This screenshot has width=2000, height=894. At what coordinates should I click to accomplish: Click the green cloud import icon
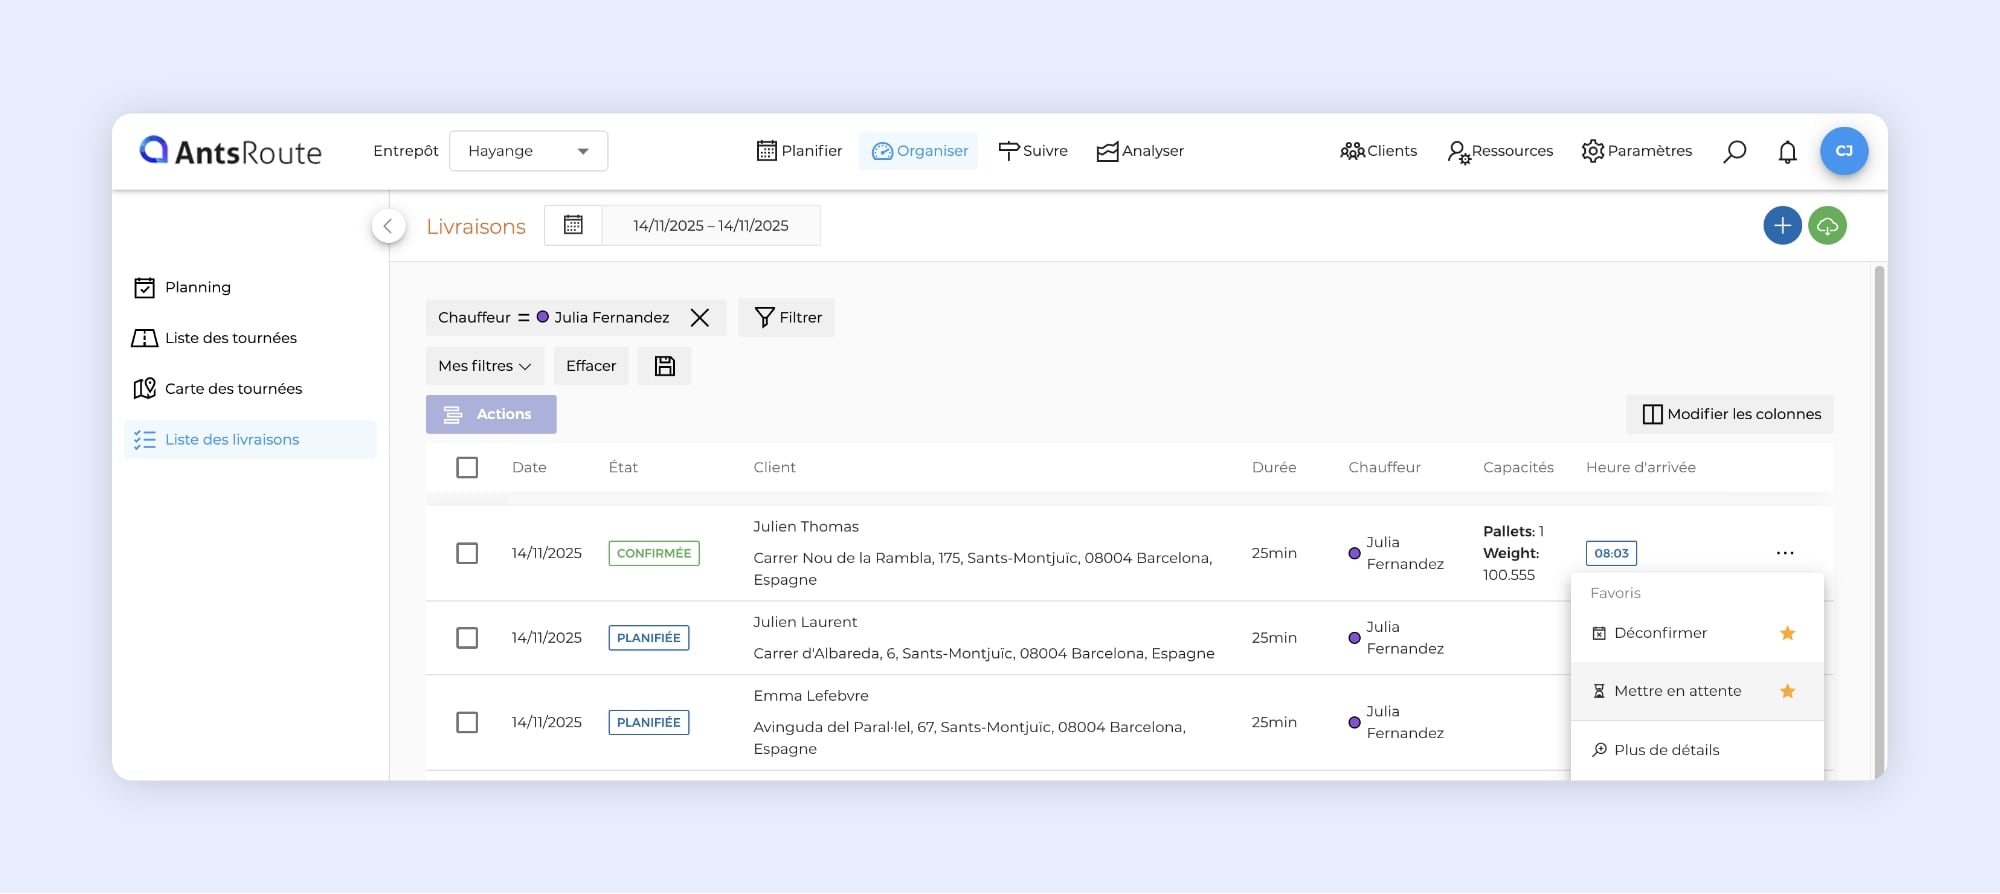point(1827,226)
